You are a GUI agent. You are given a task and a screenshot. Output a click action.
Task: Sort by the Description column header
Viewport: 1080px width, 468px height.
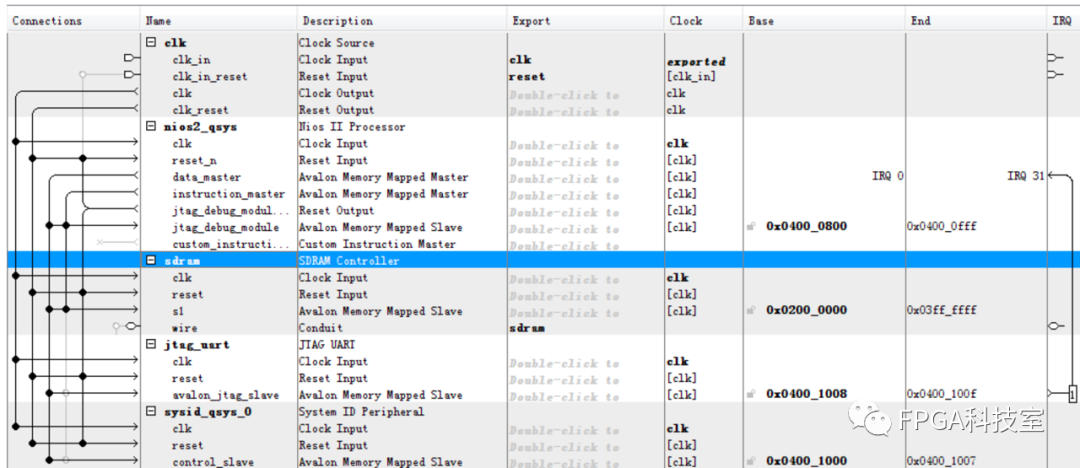point(338,21)
